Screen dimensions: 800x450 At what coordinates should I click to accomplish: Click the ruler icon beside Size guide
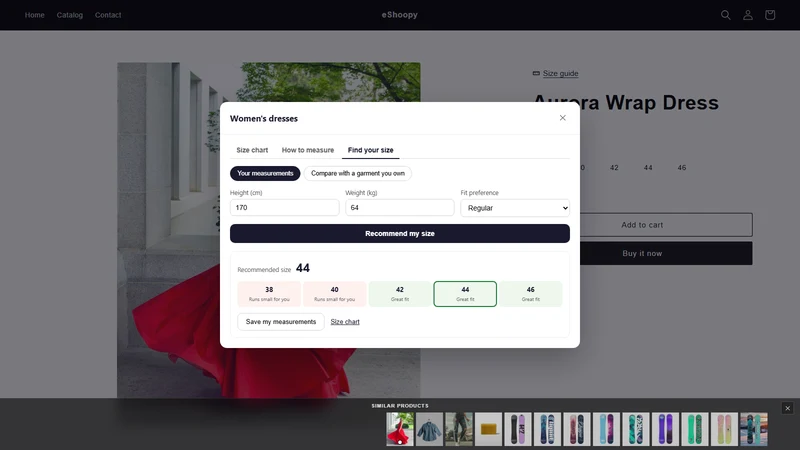tap(536, 73)
